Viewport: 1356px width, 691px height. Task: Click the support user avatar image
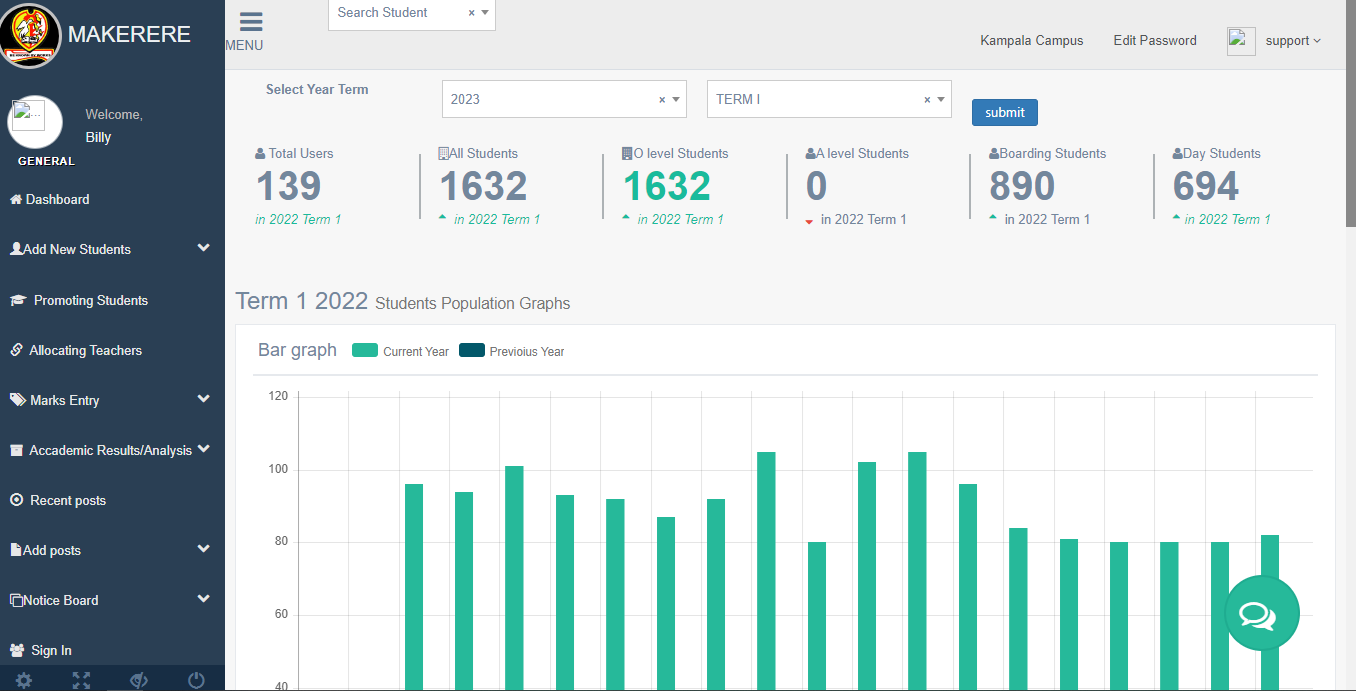point(1241,41)
